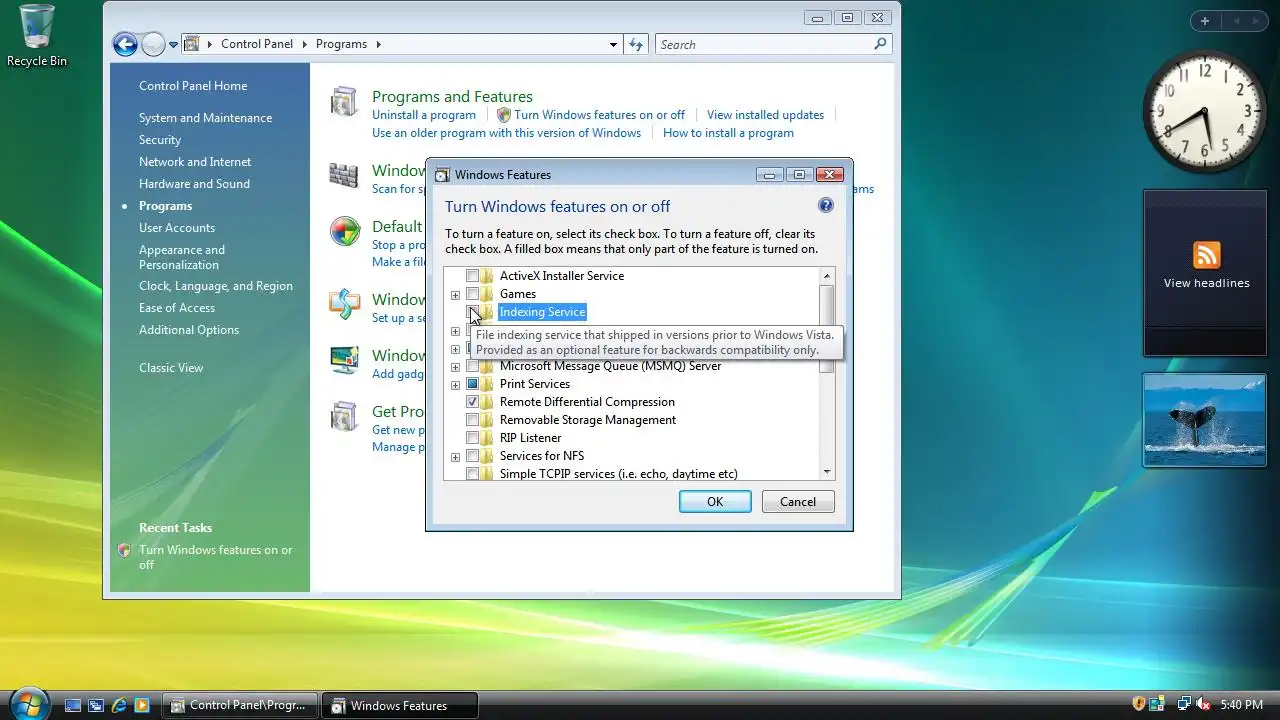Open User Accounts category
The image size is (1280, 720).
coord(177,228)
